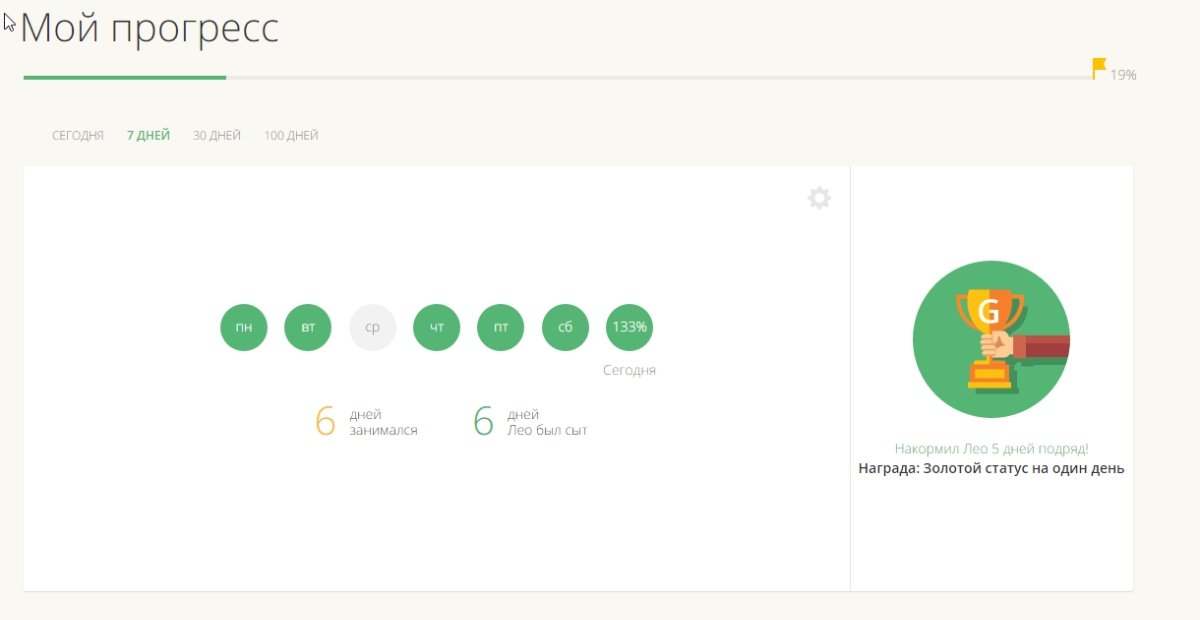Screen dimensions: 1200x620
Task: Select the Thursday "чт" day circle
Action: [436, 327]
